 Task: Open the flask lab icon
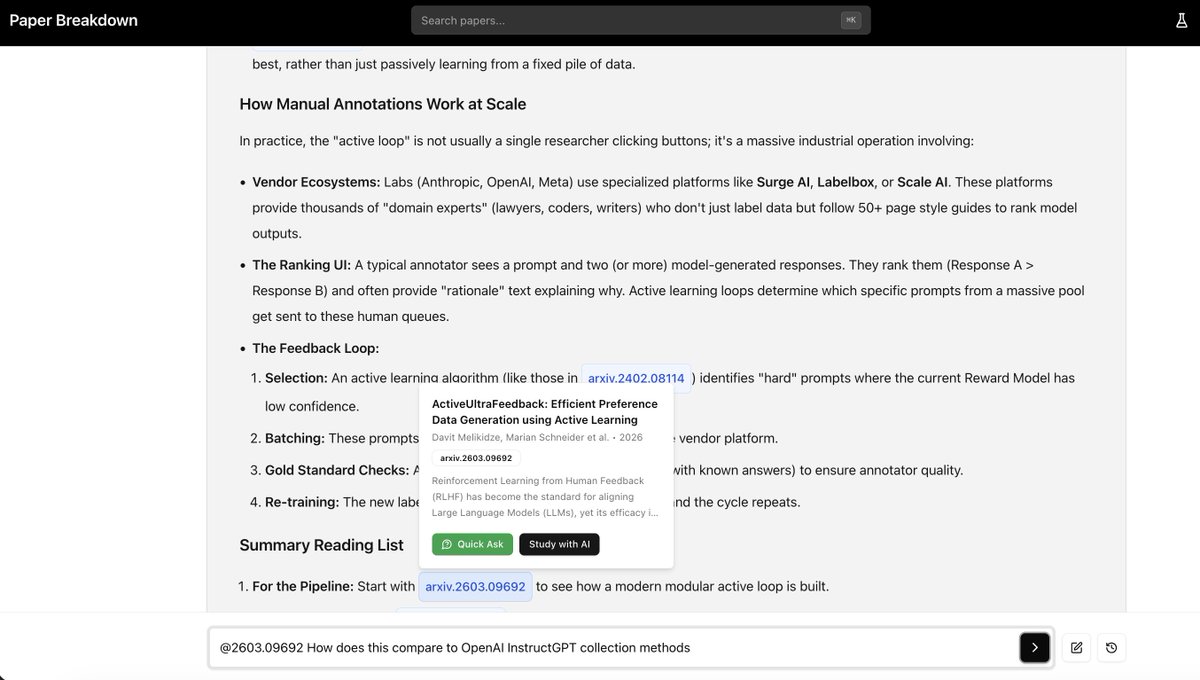1181,21
